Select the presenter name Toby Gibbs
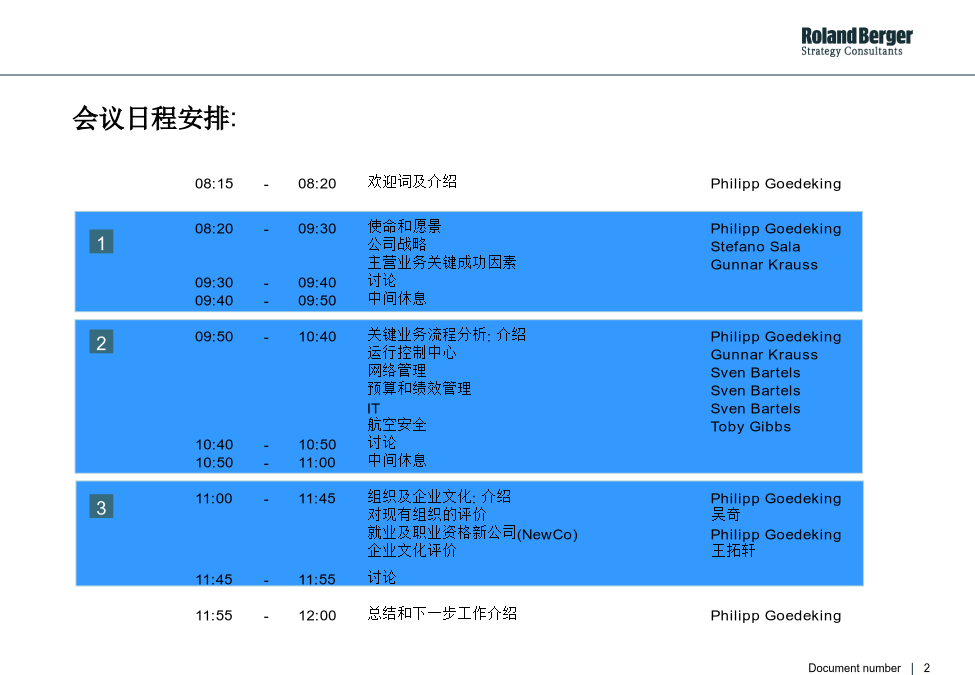 pos(751,427)
